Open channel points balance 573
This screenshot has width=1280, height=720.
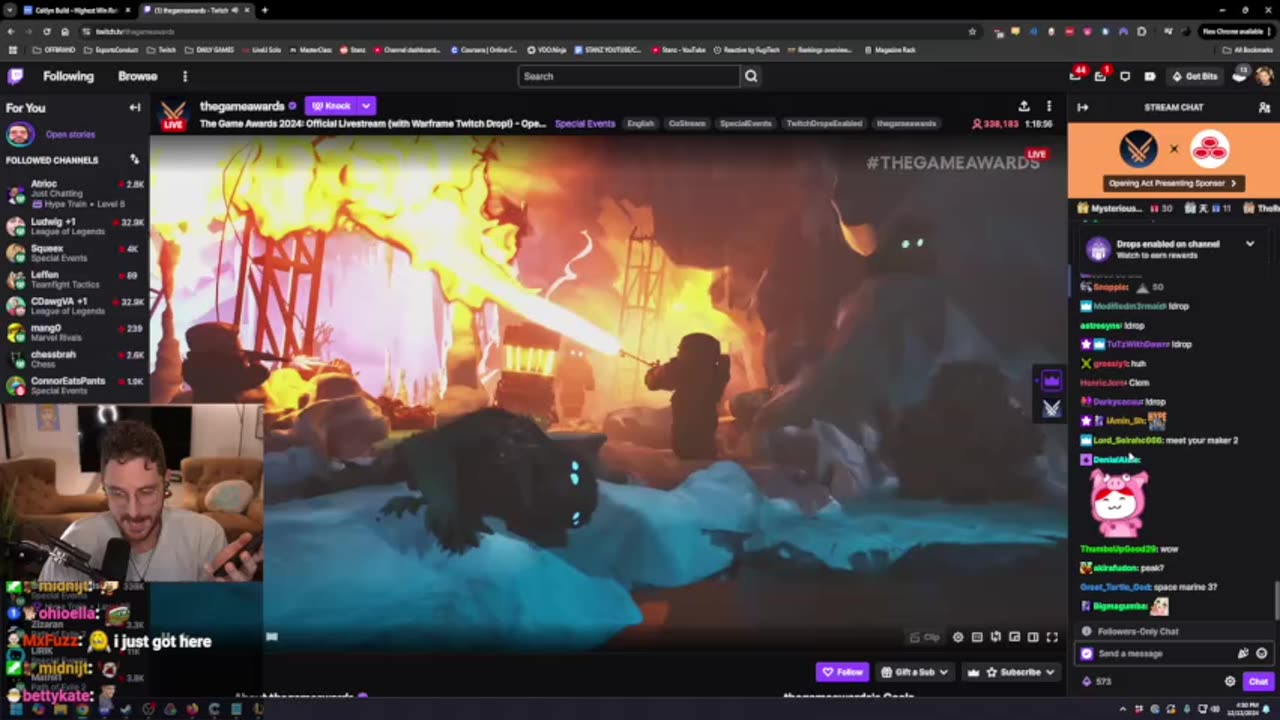tap(1097, 681)
